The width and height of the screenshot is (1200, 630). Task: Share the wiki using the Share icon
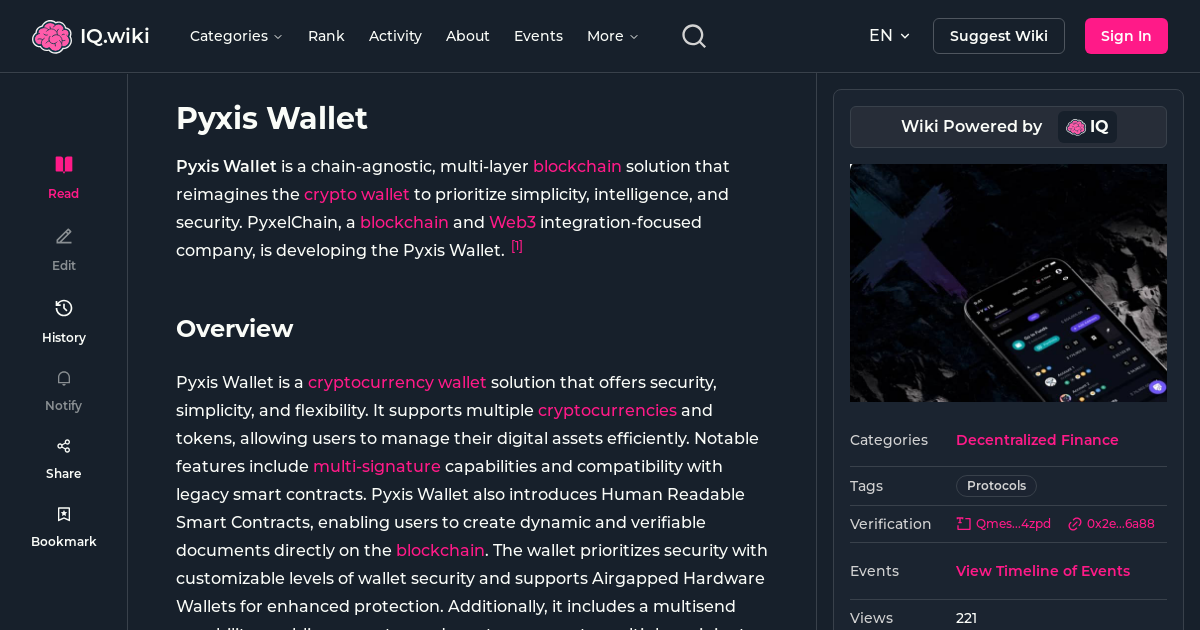pyautogui.click(x=63, y=445)
